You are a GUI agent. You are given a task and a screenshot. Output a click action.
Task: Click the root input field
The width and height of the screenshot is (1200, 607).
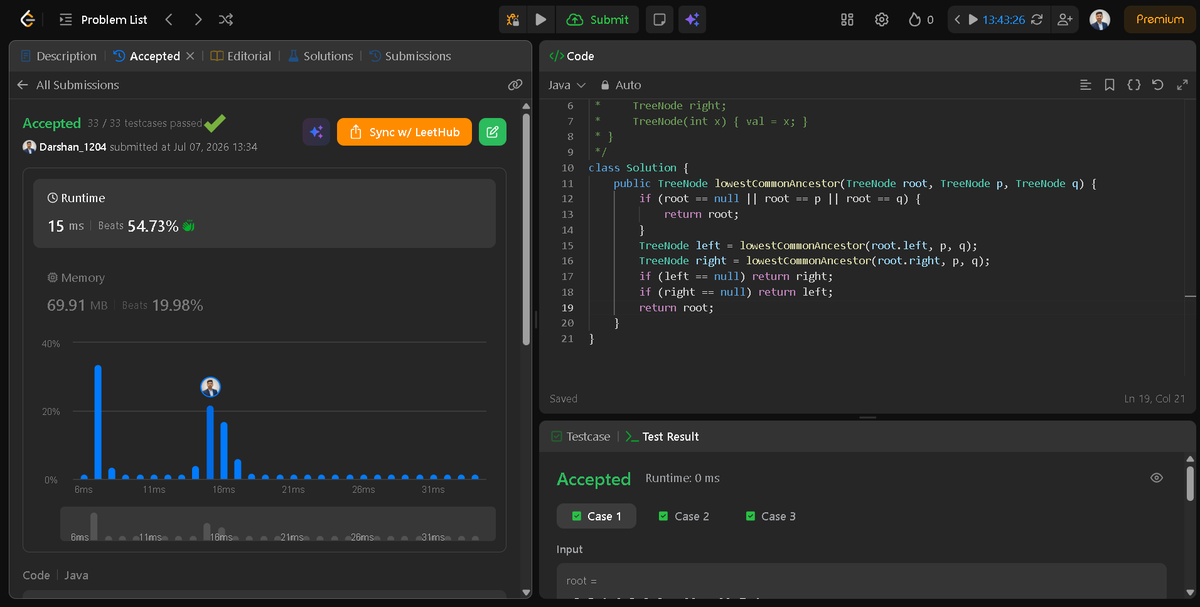click(x=861, y=584)
